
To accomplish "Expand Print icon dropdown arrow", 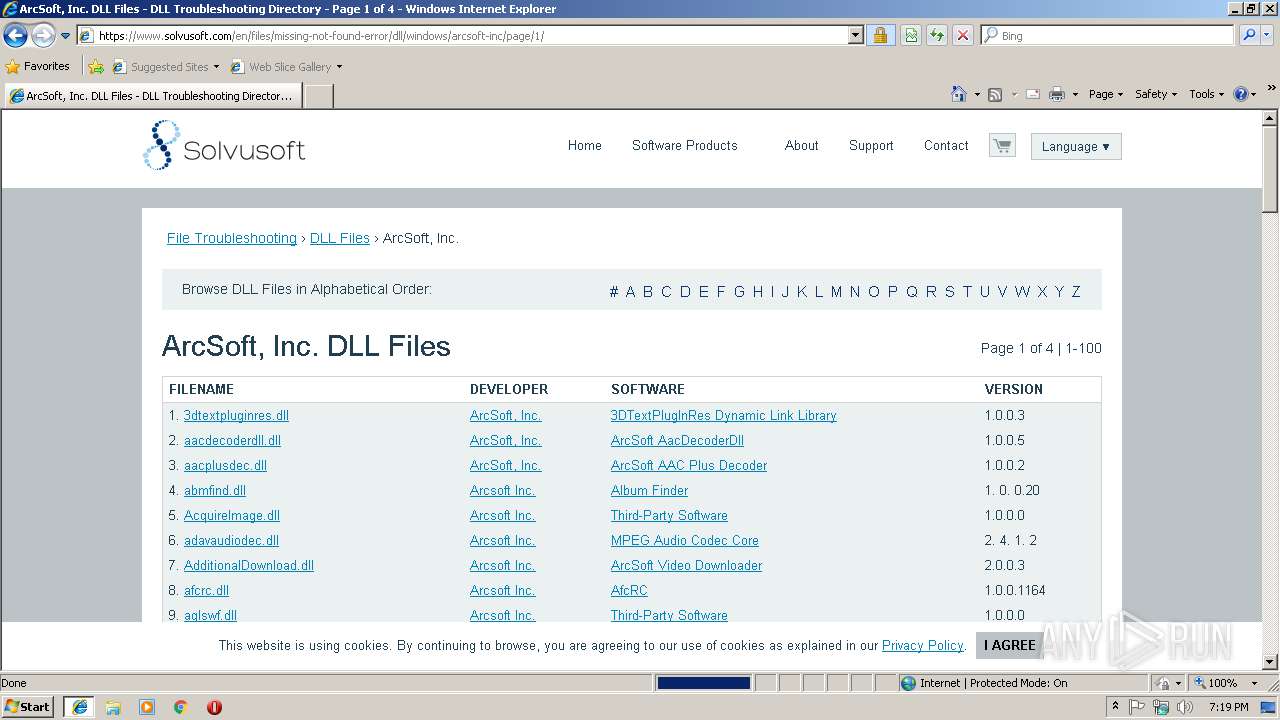I will [x=1075, y=94].
